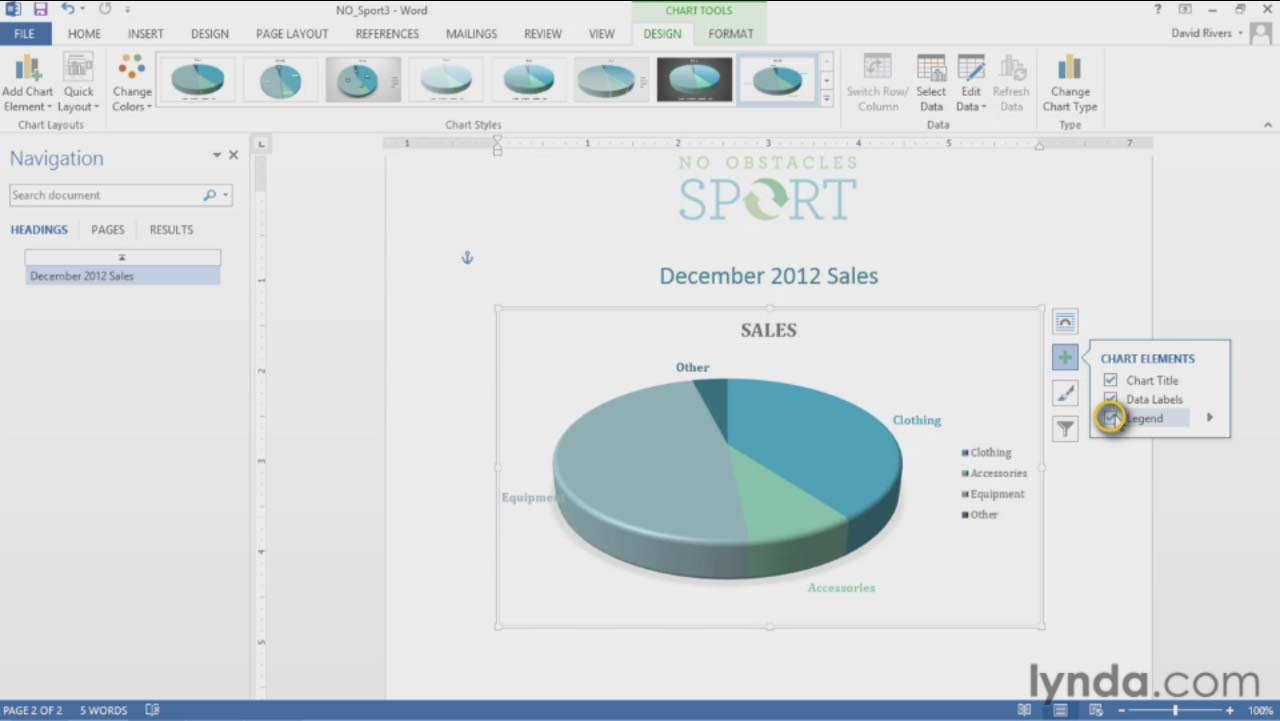The image size is (1280, 721).
Task: Click Change Chart Type button
Action: [1070, 84]
